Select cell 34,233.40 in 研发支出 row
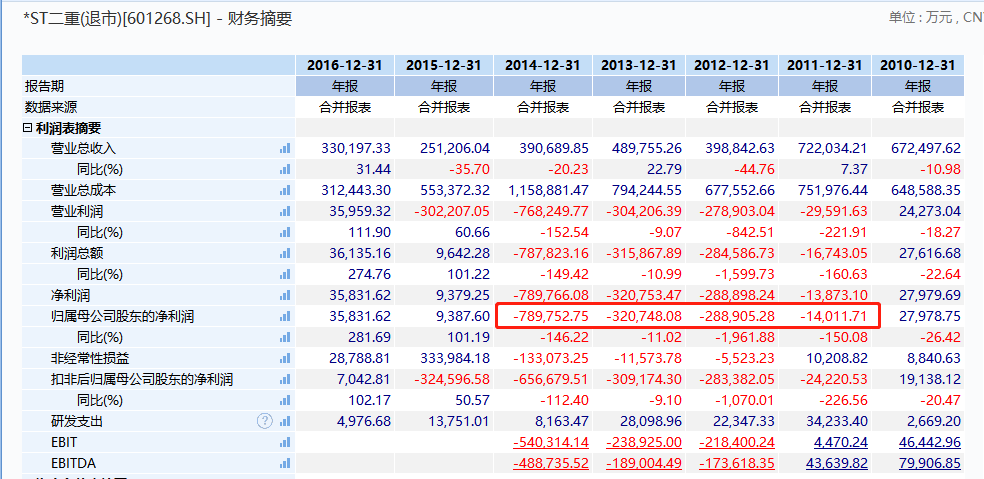 tap(835, 421)
